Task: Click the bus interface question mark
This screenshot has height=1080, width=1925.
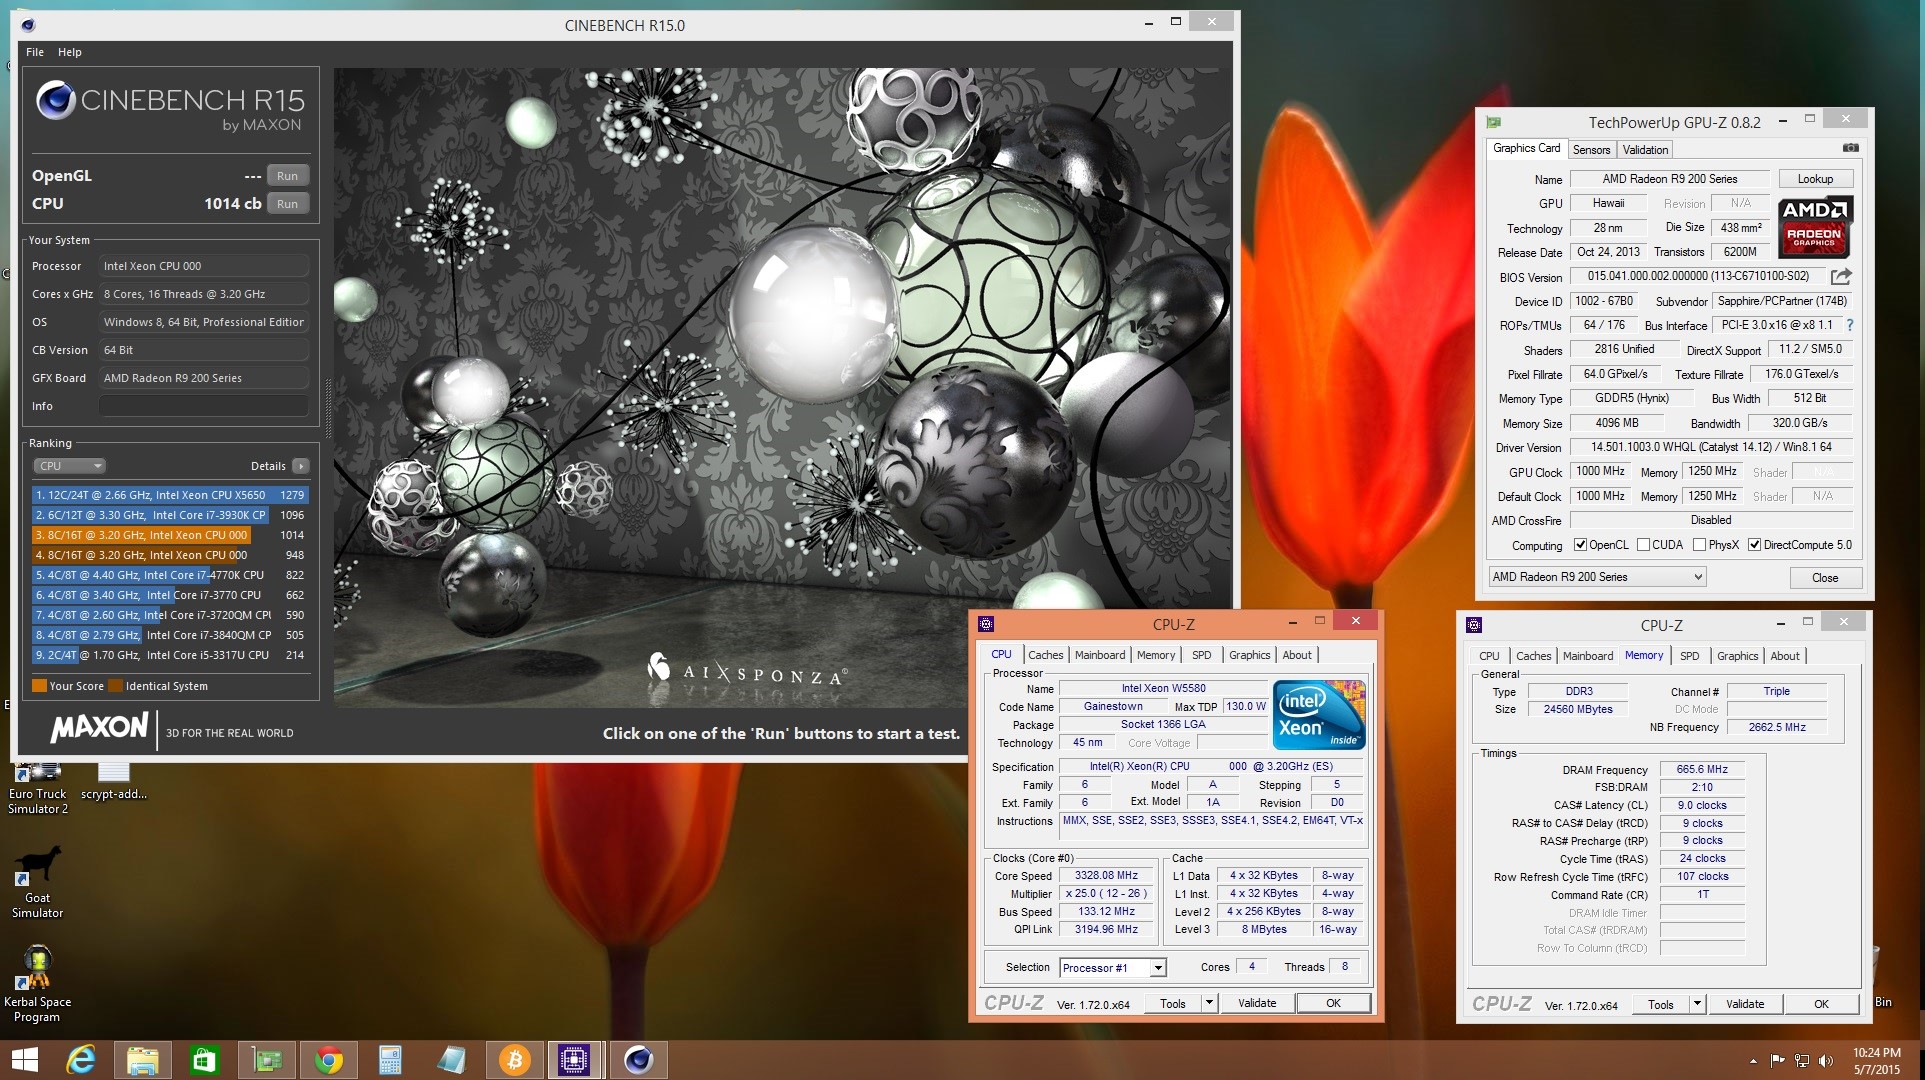Action: pyautogui.click(x=1850, y=325)
